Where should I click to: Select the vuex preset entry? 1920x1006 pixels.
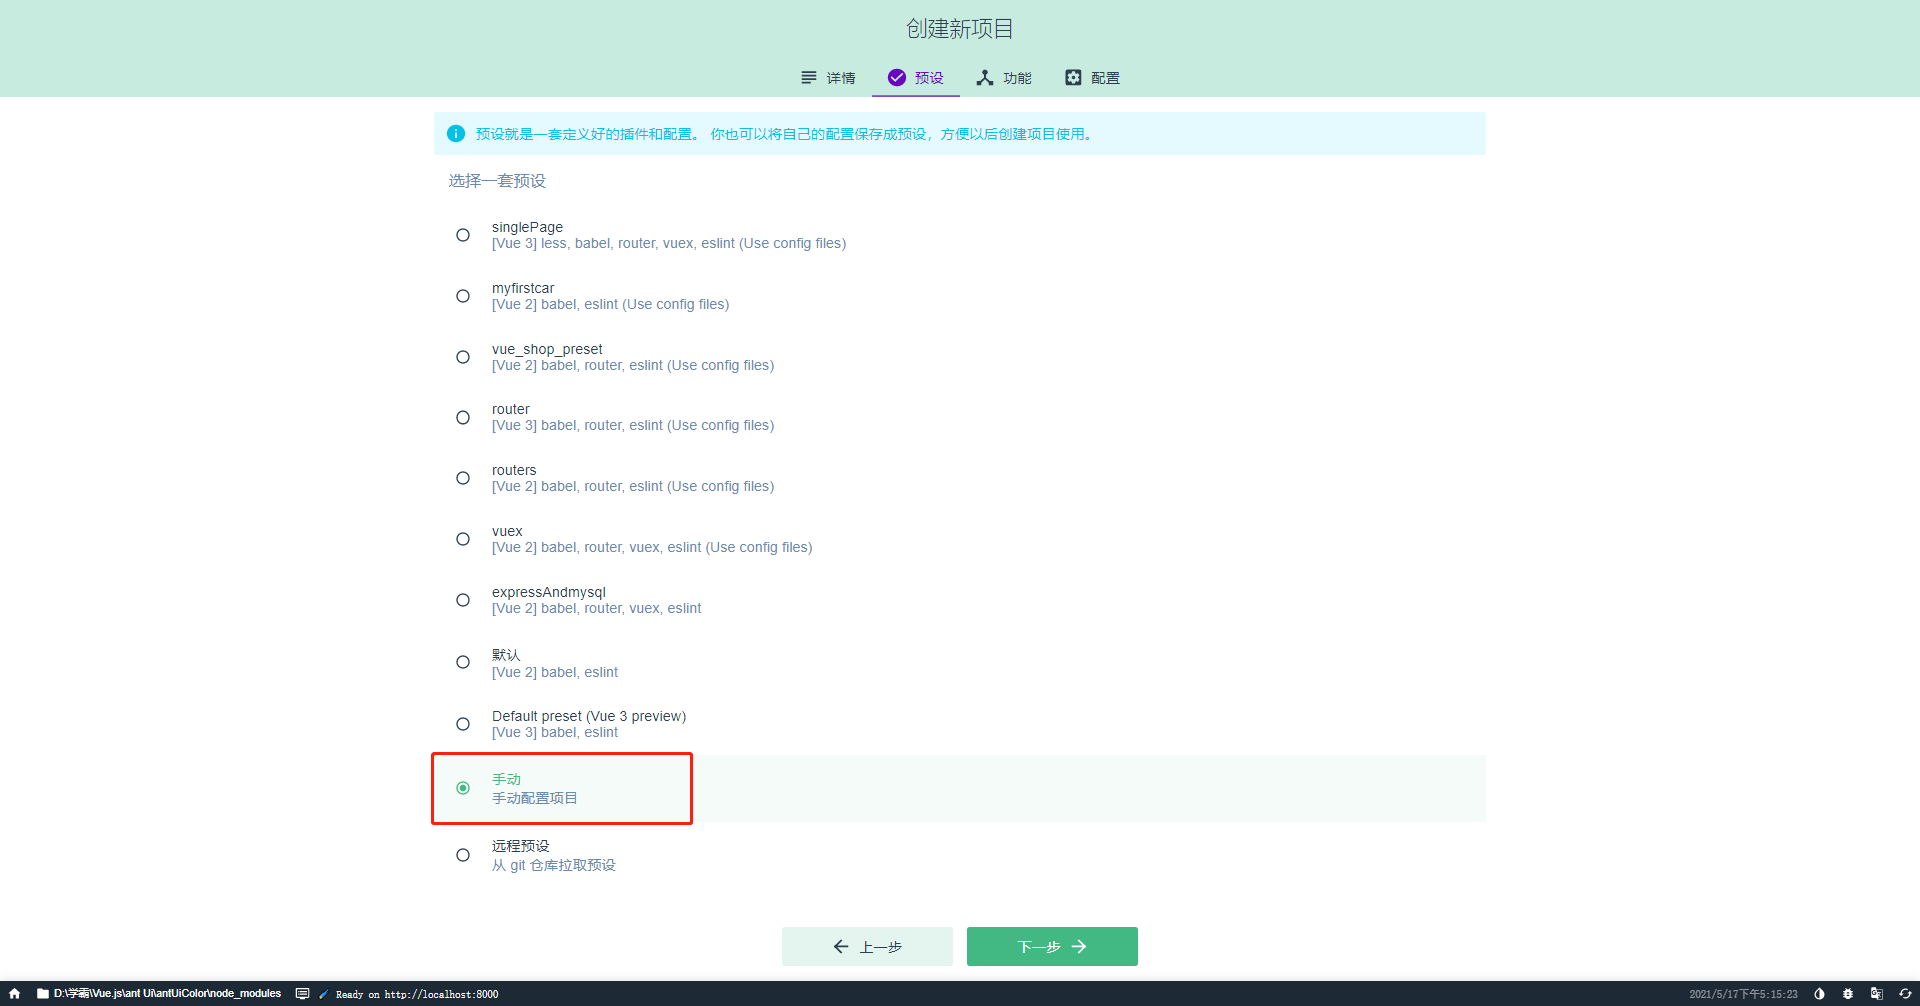point(463,538)
